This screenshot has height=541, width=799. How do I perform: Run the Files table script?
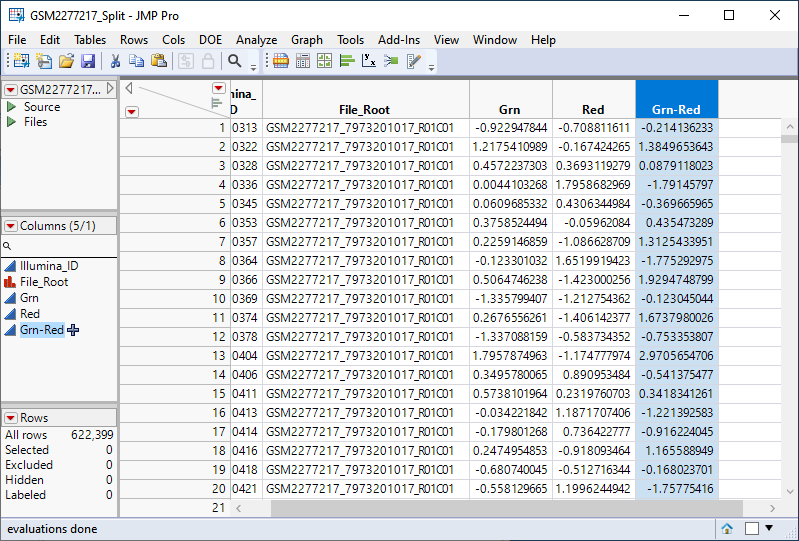[11, 122]
